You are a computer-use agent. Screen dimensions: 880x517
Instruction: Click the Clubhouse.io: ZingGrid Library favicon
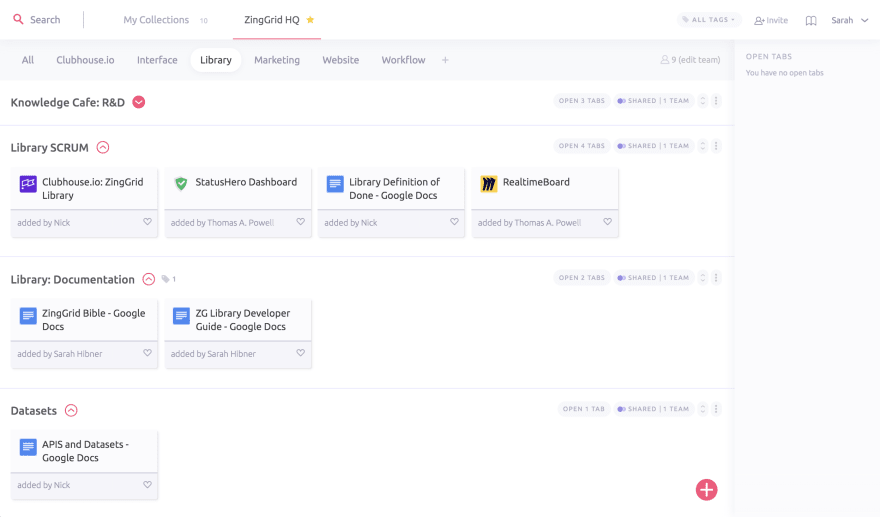(28, 184)
